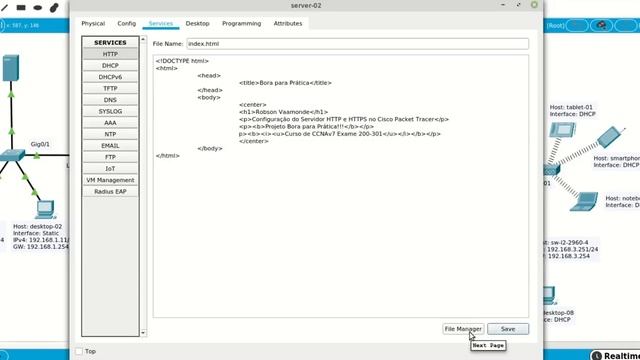
Task: Click the SERVICES list header
Action: [x=110, y=42]
